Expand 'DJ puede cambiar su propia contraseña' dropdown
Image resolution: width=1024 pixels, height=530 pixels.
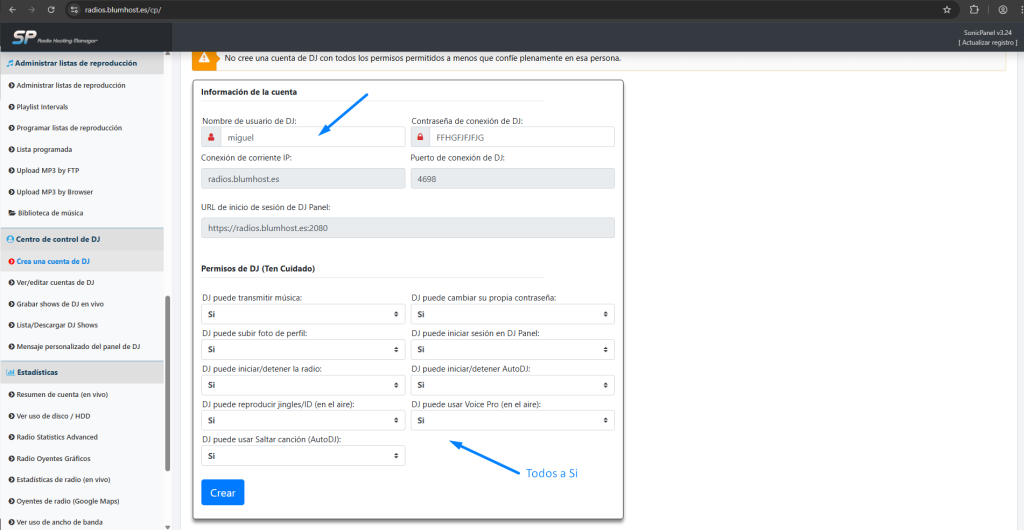point(512,314)
